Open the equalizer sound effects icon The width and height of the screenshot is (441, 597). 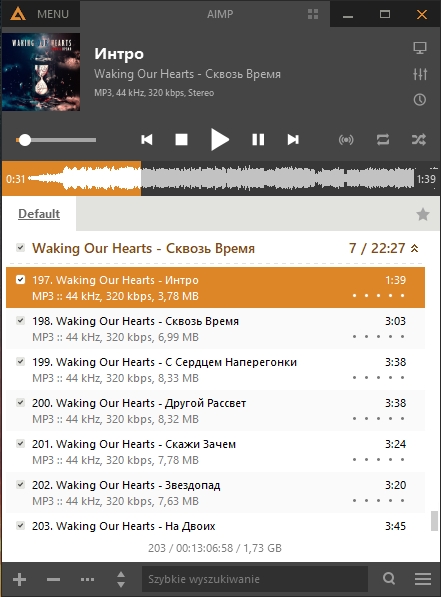tap(420, 74)
